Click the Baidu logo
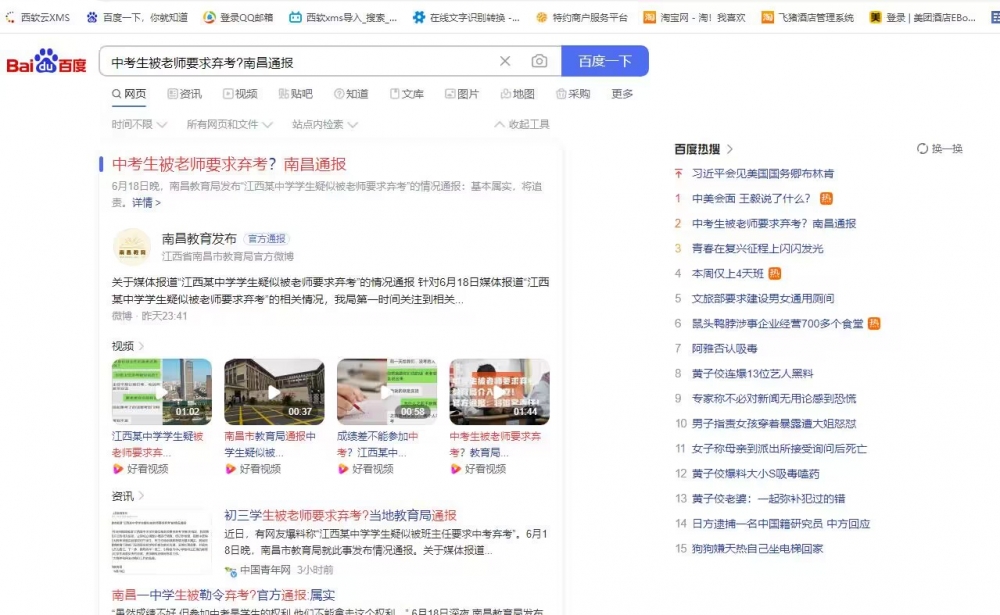This screenshot has height=615, width=1000. (46, 61)
